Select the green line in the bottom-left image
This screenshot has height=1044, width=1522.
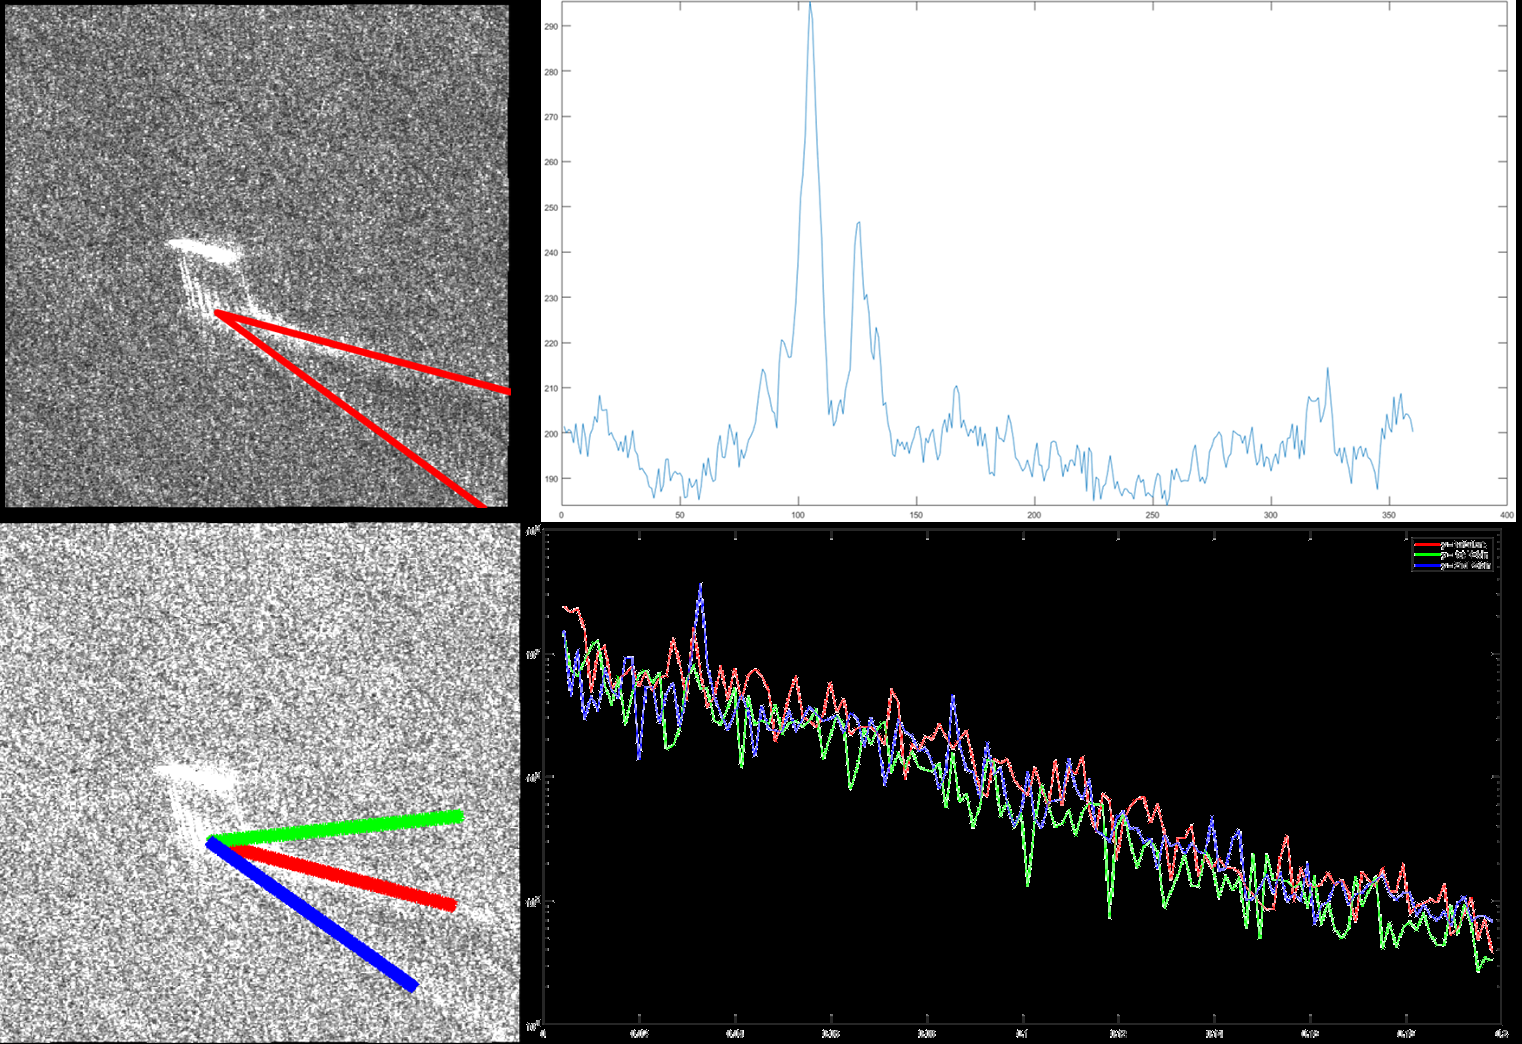click(340, 827)
